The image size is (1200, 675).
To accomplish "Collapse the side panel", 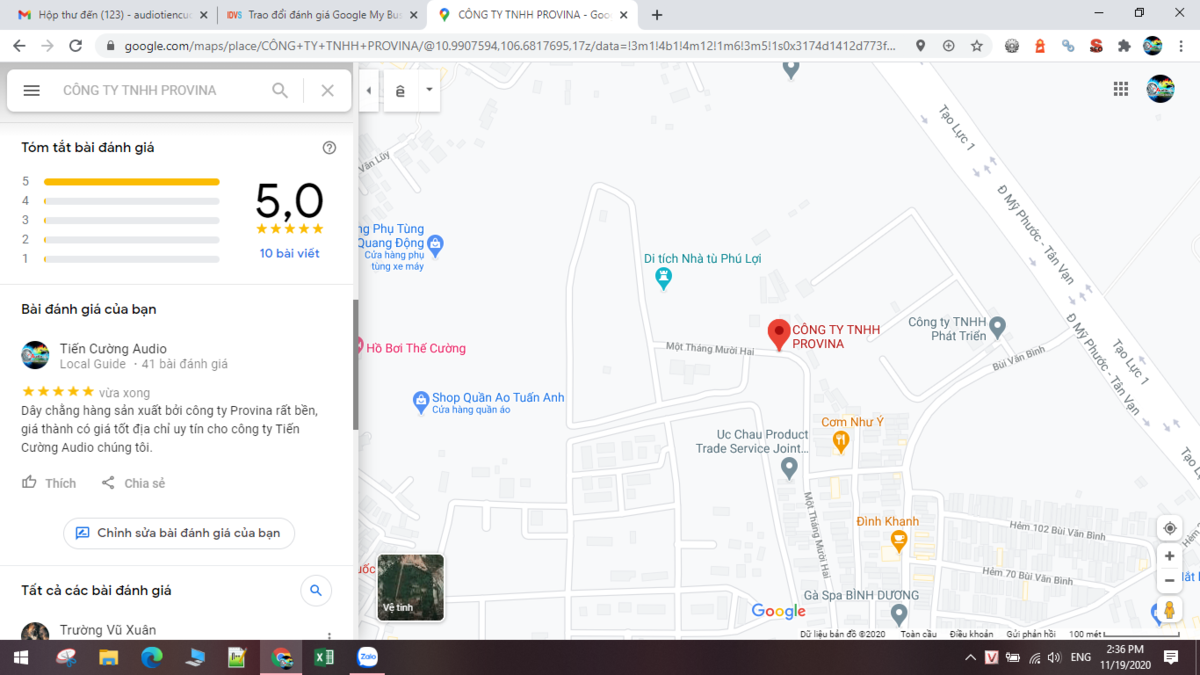I will 368,90.
